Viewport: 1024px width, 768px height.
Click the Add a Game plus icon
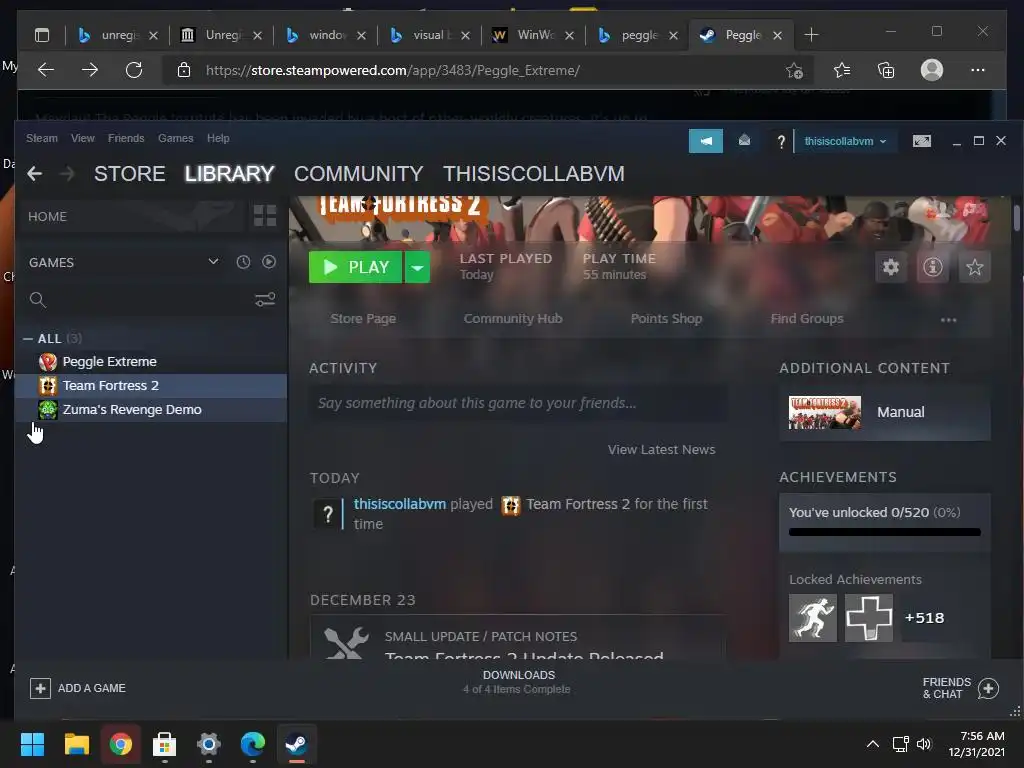click(40, 688)
